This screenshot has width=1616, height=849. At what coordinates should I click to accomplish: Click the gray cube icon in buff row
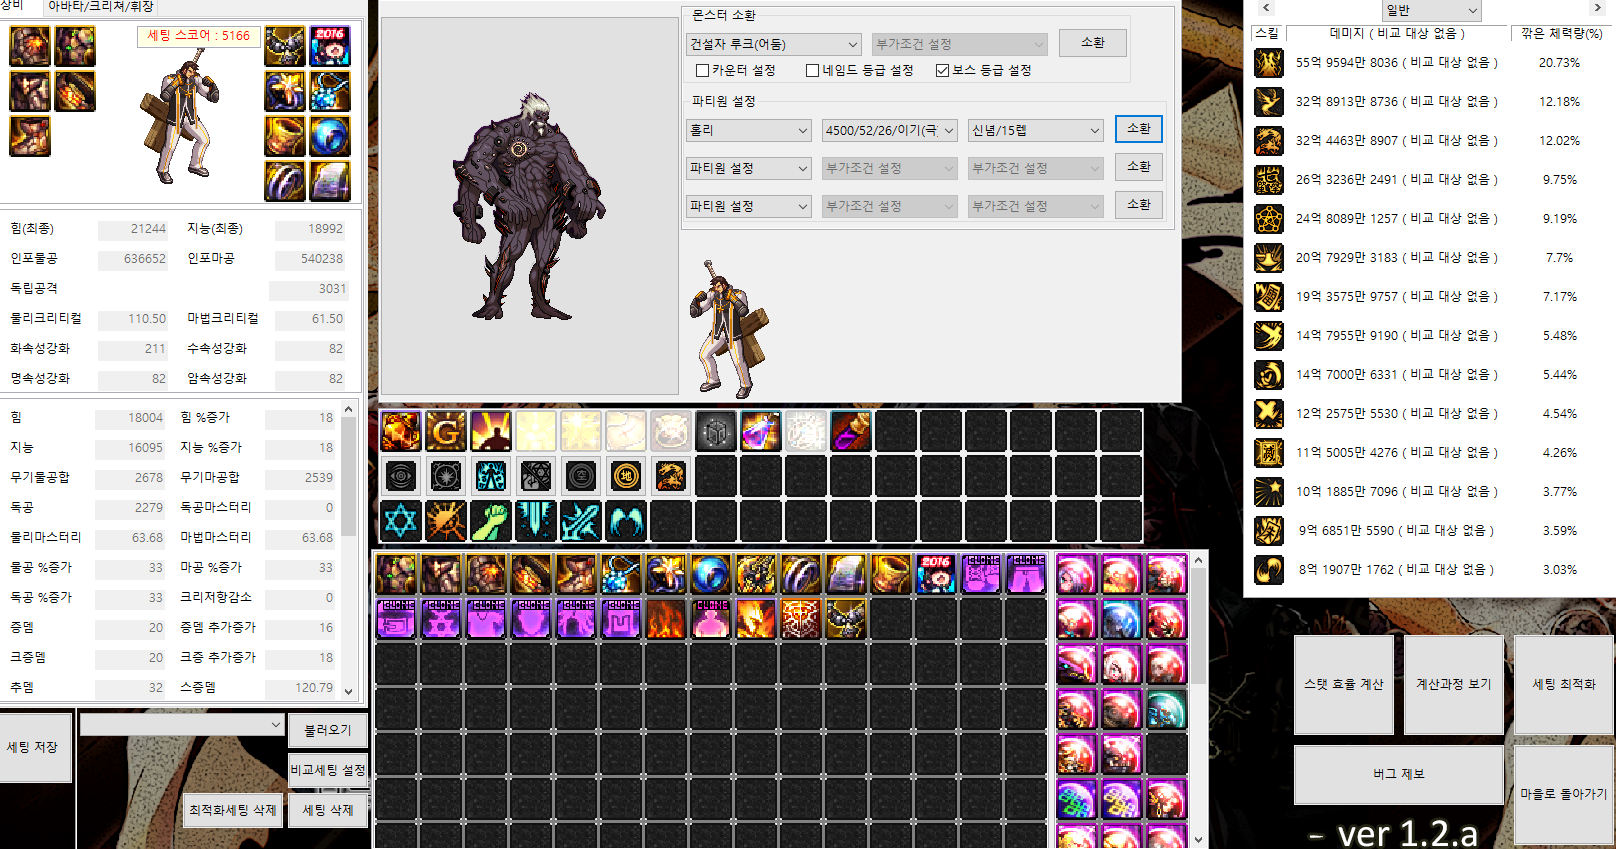(716, 431)
